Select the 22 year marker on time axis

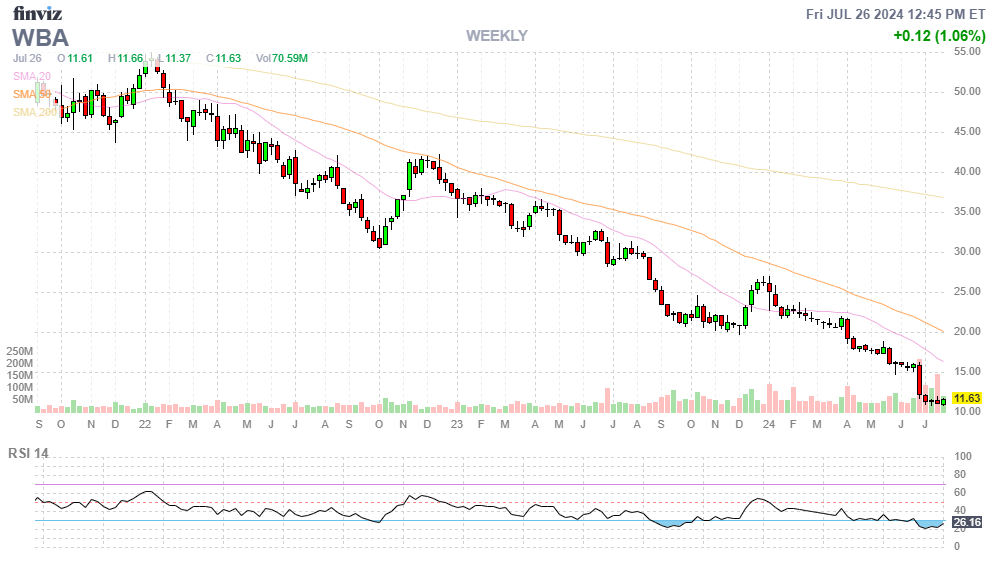pyautogui.click(x=145, y=424)
